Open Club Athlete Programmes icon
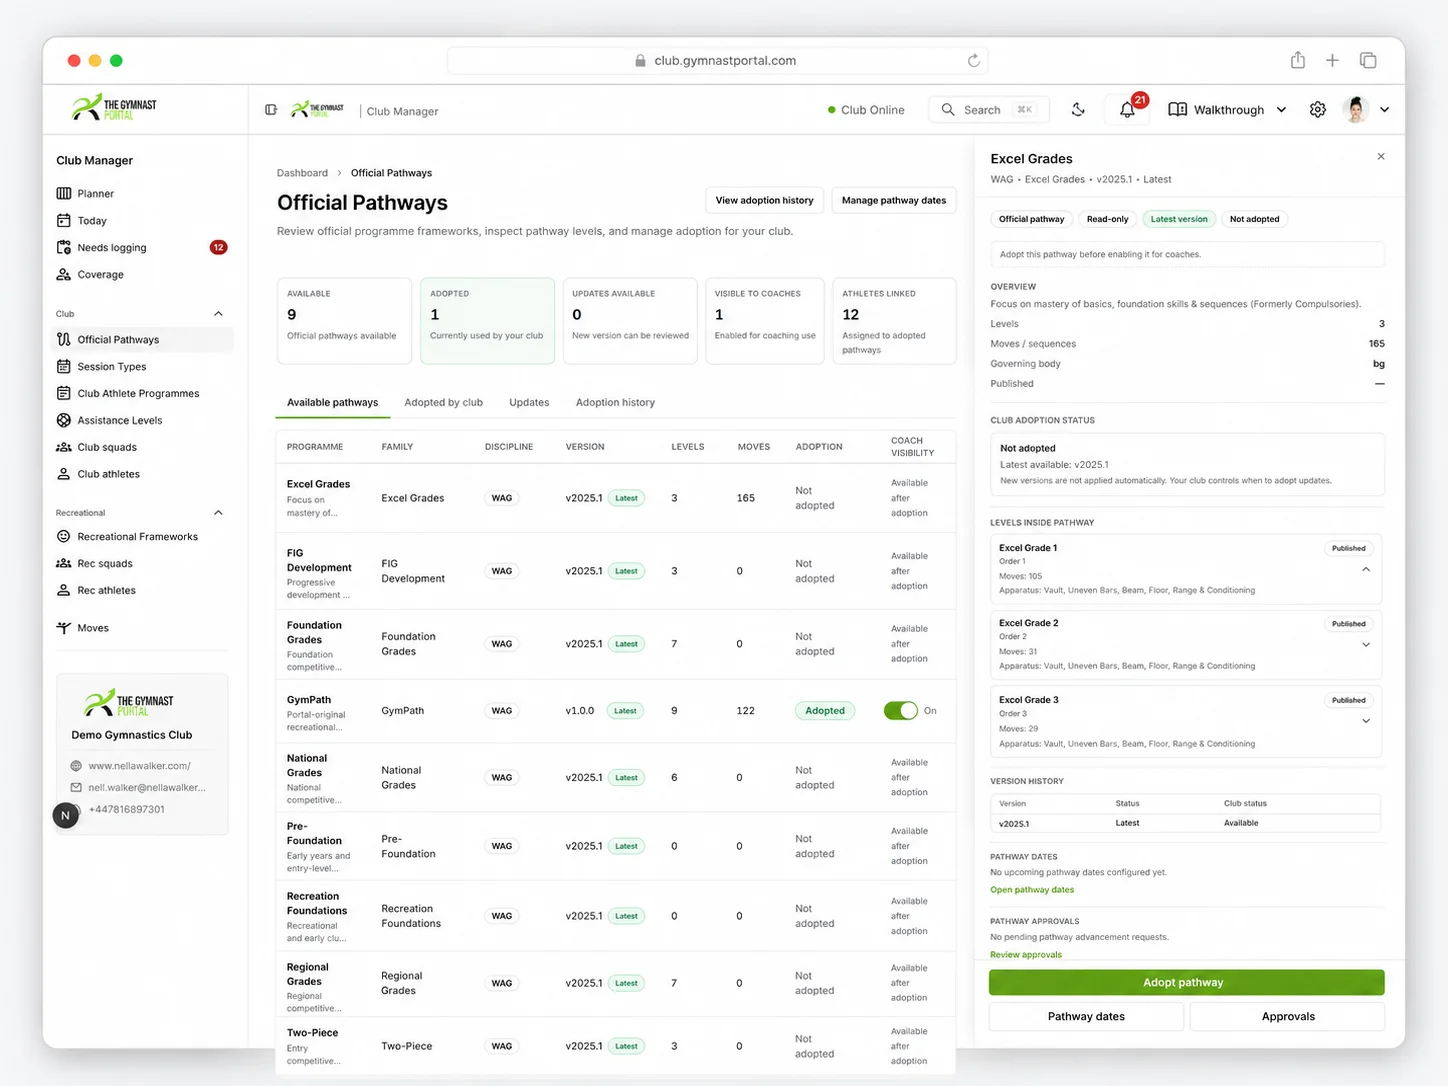Viewport: 1448px width, 1086px height. (x=64, y=393)
